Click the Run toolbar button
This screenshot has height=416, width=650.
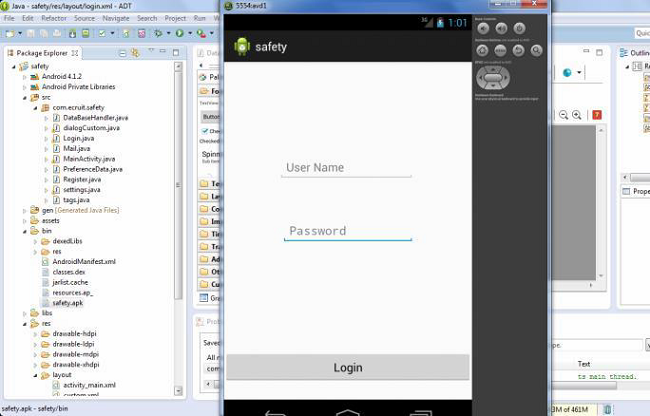pyautogui.click(x=180, y=33)
